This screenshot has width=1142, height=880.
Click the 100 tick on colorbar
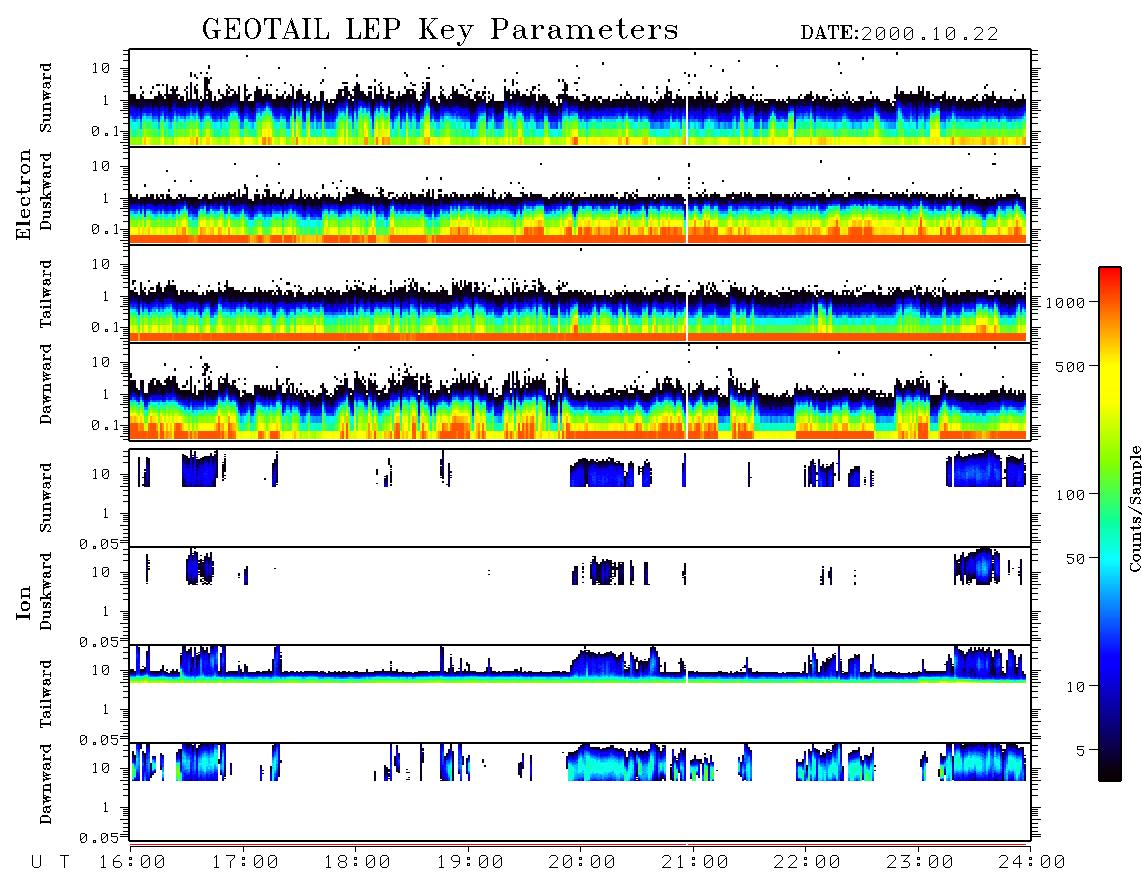[x=1070, y=495]
